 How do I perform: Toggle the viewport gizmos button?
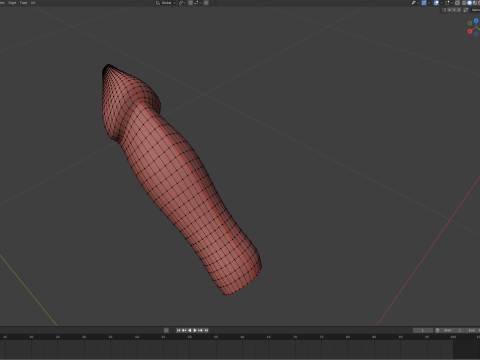[x=424, y=3]
